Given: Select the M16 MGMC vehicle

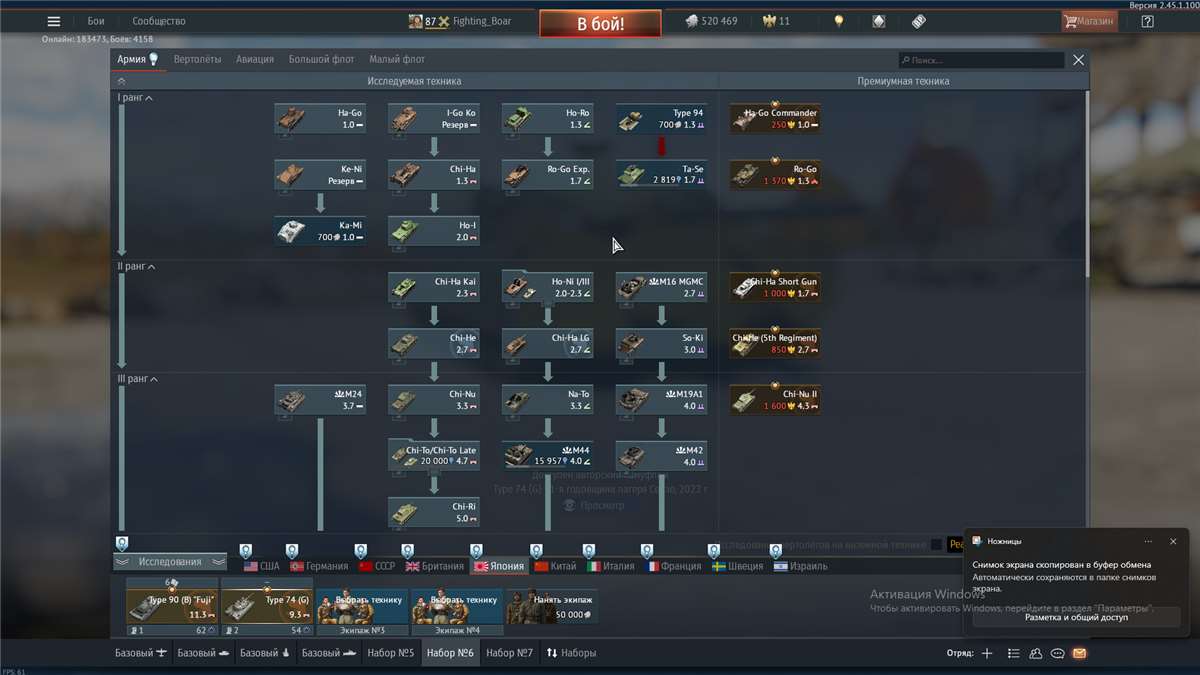Looking at the screenshot, I should coord(662,287).
